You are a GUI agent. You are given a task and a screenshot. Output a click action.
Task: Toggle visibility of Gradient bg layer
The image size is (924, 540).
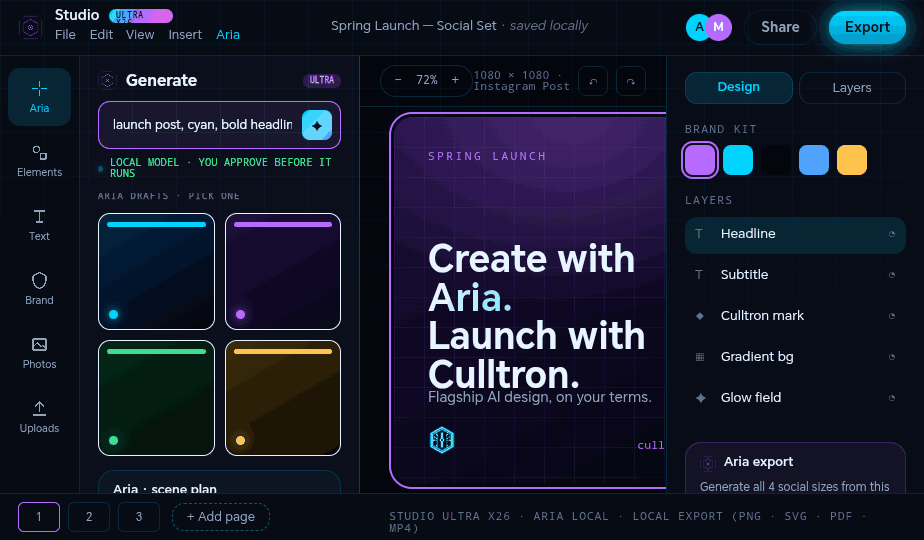click(892, 357)
